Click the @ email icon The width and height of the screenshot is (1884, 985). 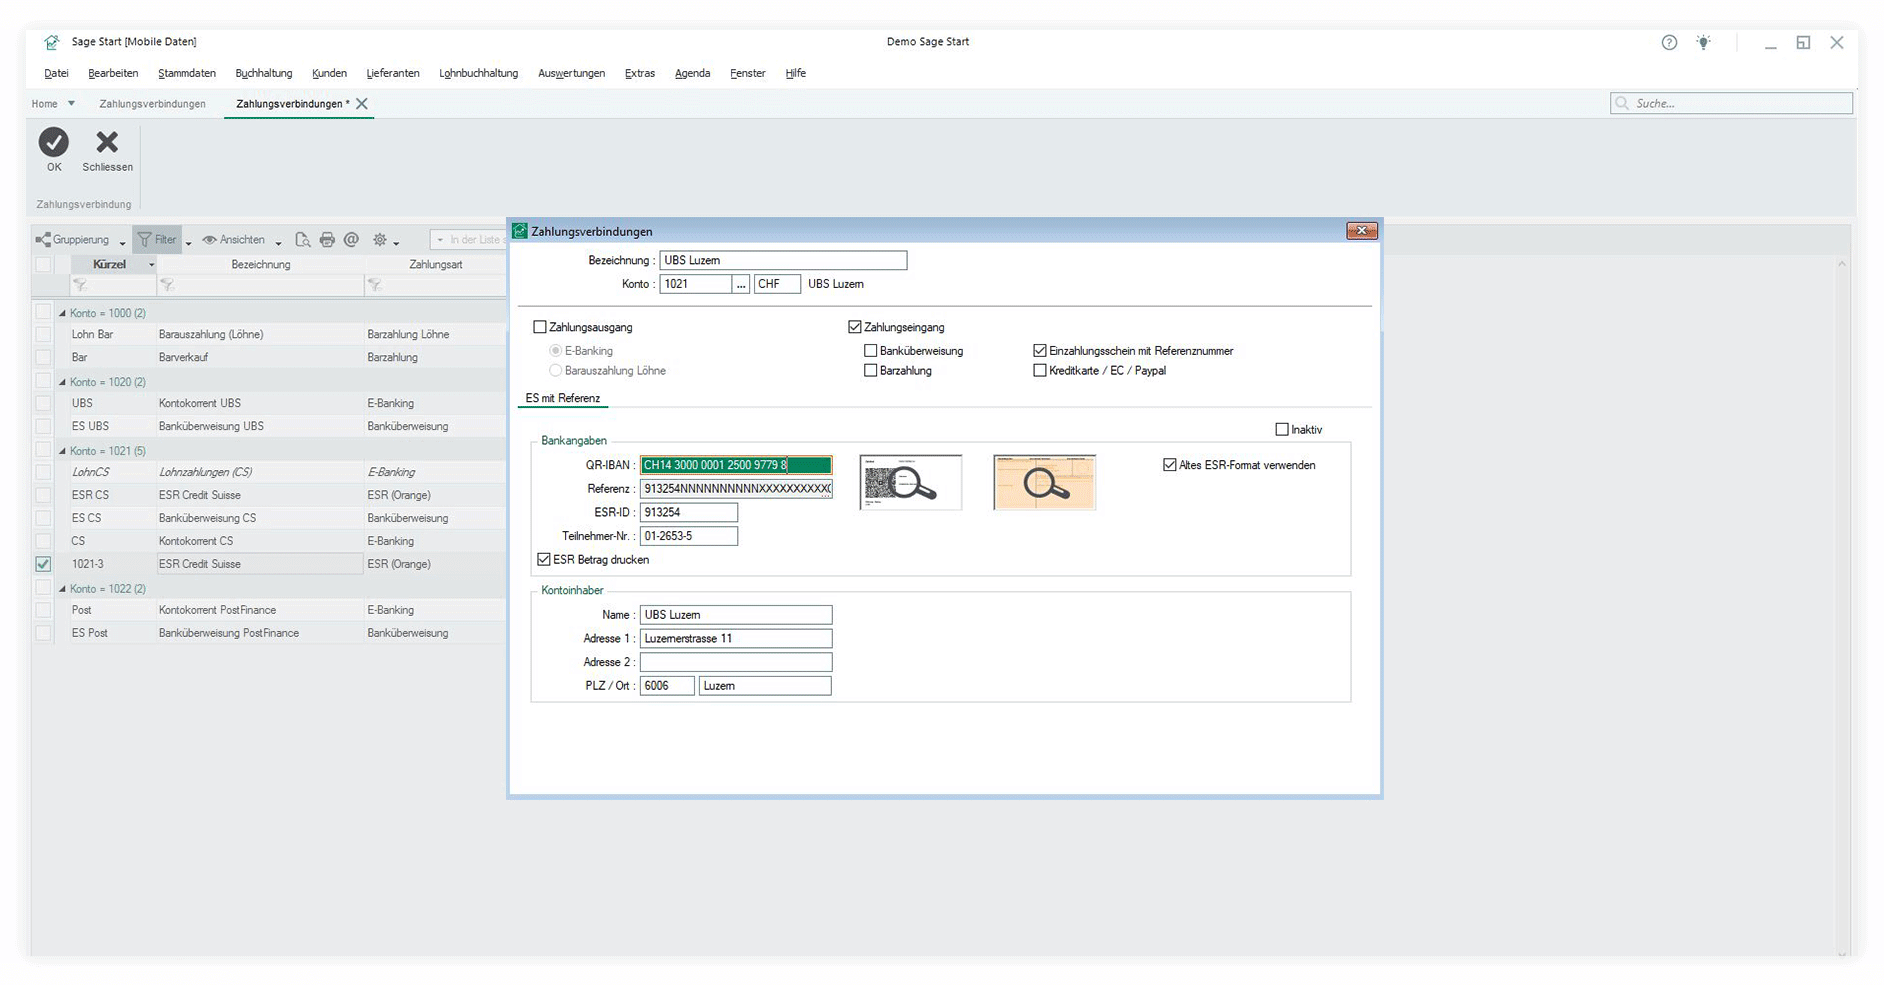351,240
